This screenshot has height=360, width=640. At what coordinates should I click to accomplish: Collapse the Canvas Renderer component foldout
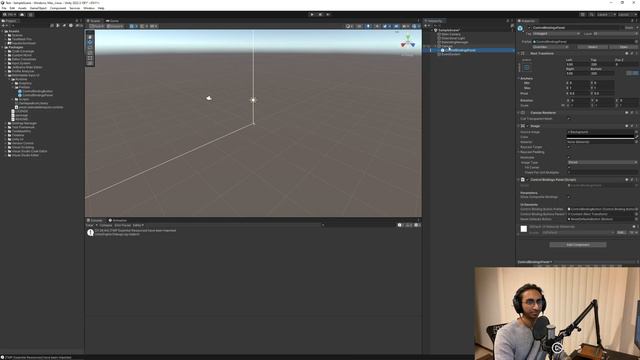click(x=518, y=113)
